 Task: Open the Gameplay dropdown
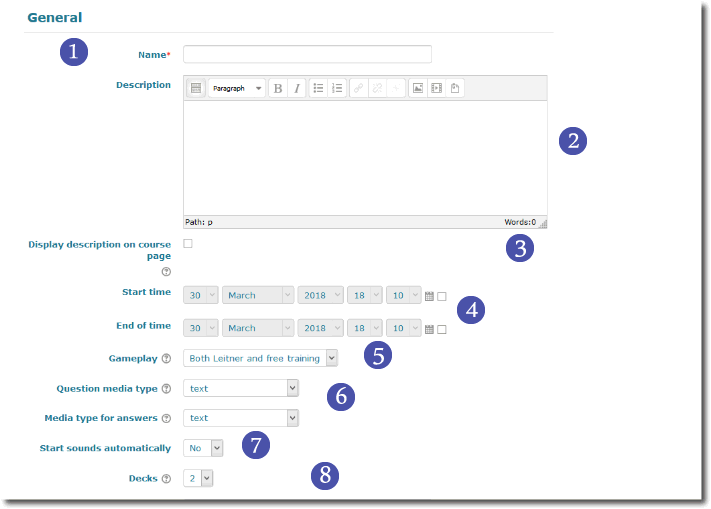[x=261, y=358]
